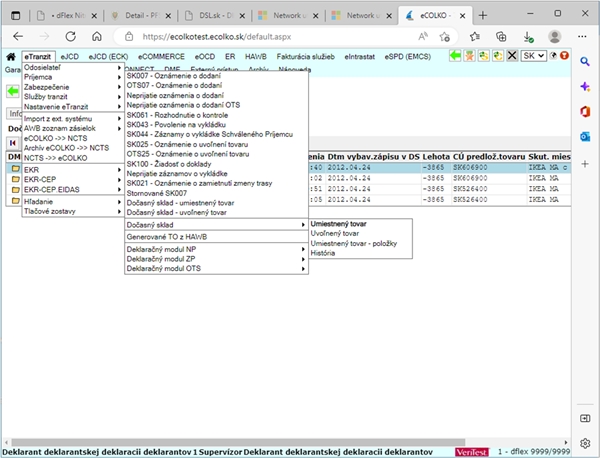Choose SK100 - Žiadosť o doklady

[169, 164]
